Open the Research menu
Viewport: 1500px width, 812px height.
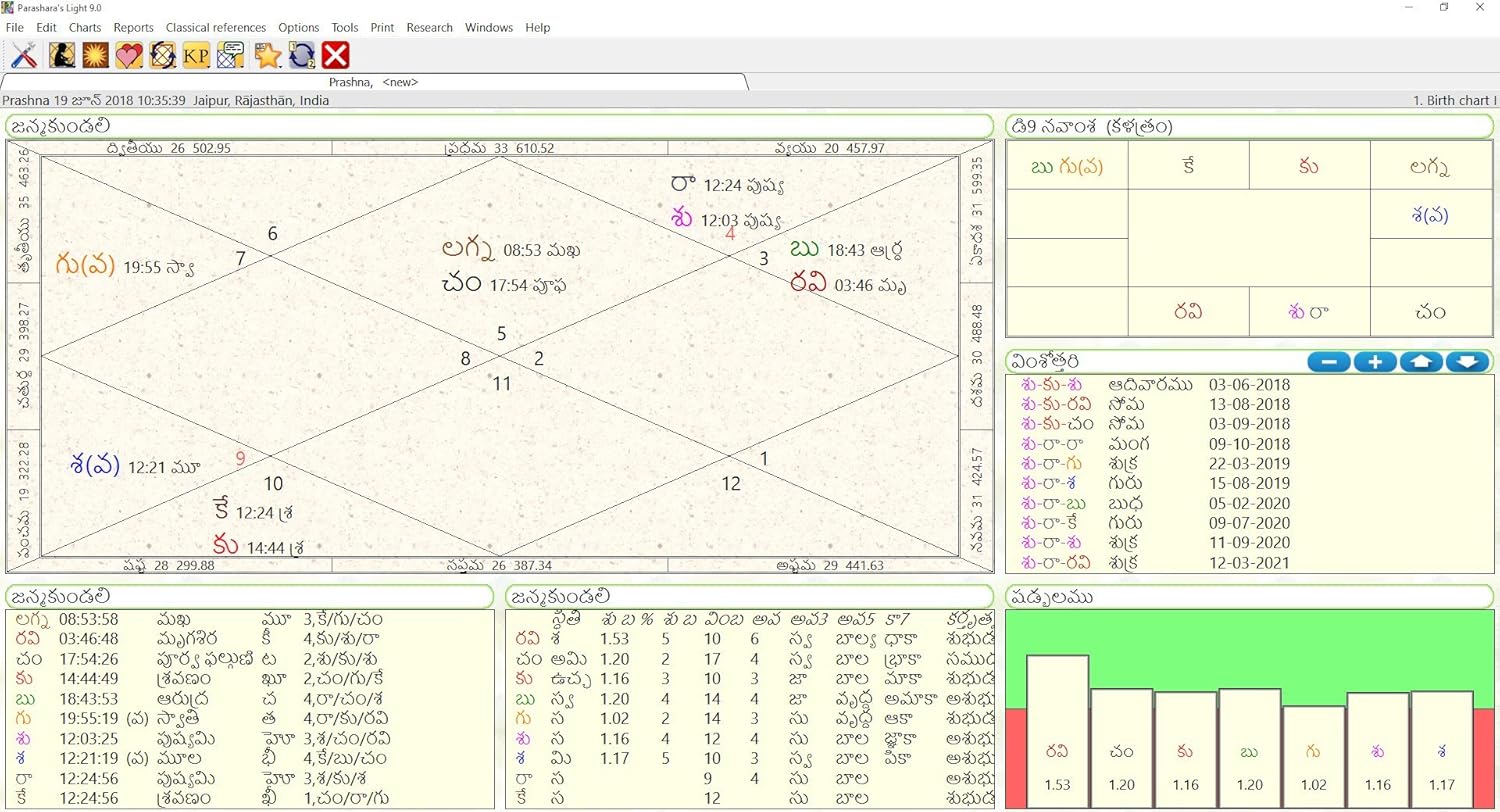(x=429, y=28)
